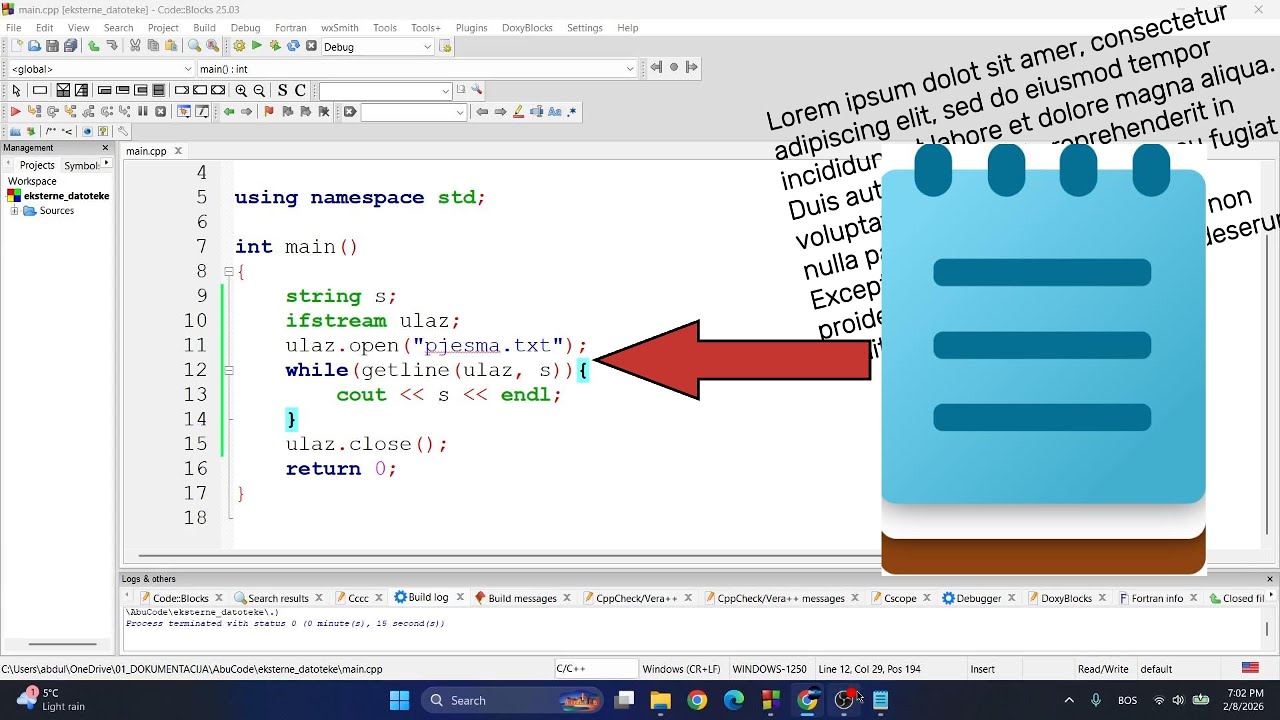
Task: Open the File menu
Action: [x=14, y=28]
